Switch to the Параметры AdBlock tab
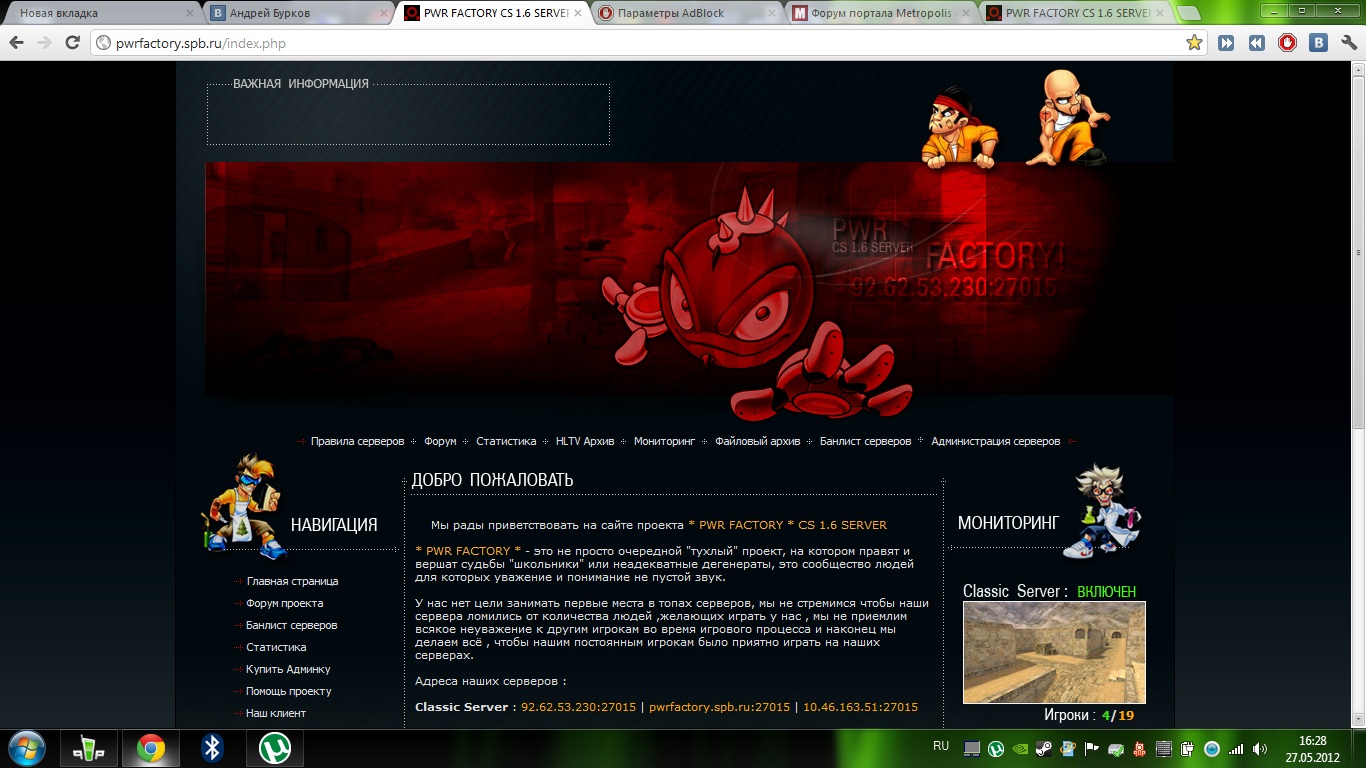Viewport: 1366px width, 768px height. click(x=680, y=14)
